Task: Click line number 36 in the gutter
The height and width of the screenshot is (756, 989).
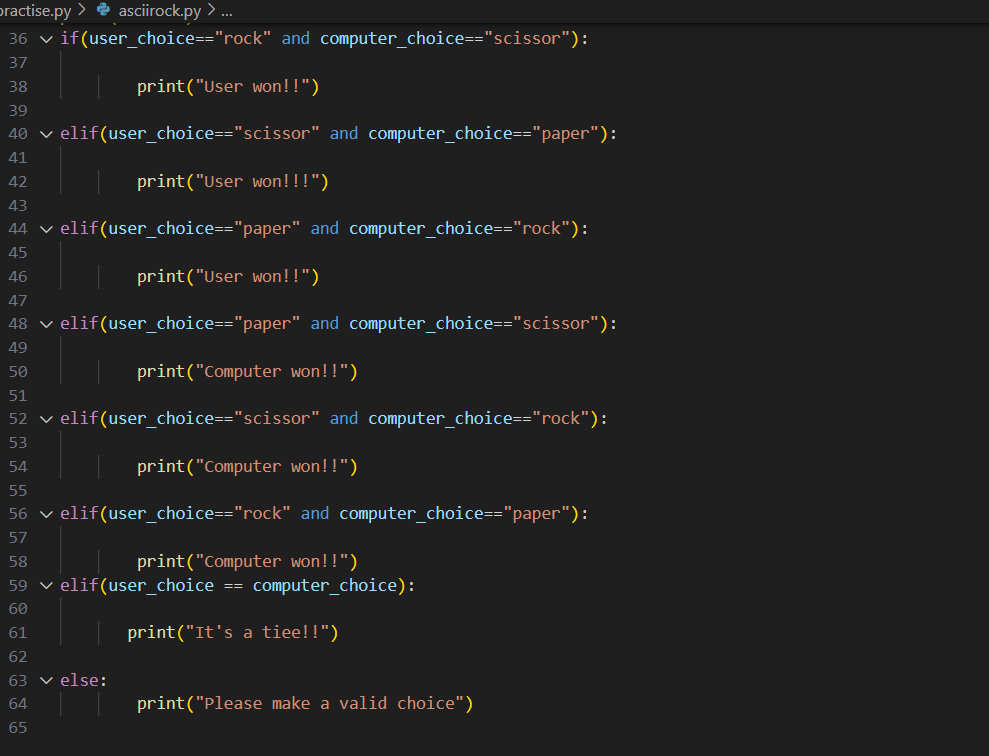Action: click(18, 39)
